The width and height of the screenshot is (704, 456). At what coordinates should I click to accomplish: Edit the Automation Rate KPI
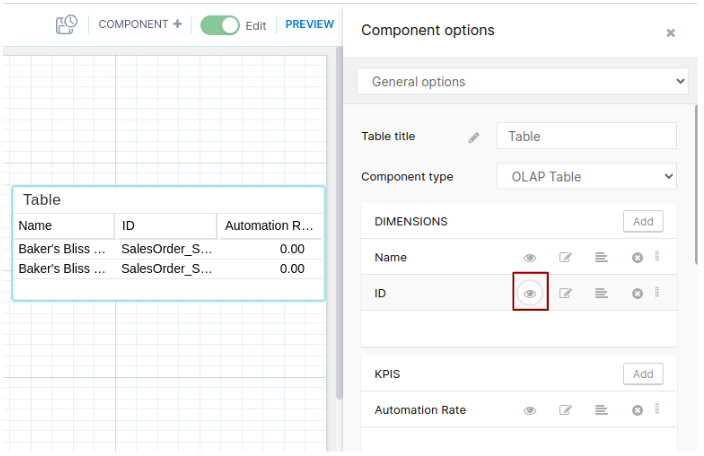click(x=566, y=410)
